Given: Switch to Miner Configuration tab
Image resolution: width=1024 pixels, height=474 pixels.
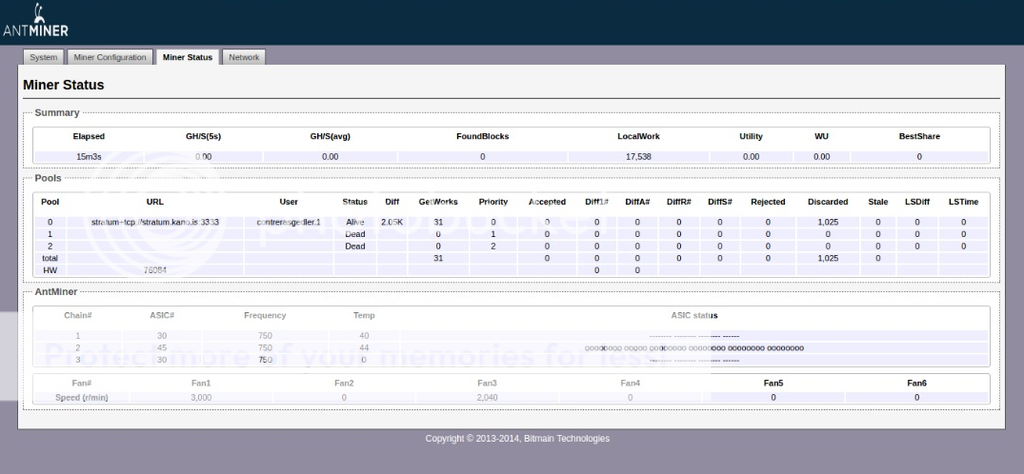Looking at the screenshot, I should coord(110,57).
